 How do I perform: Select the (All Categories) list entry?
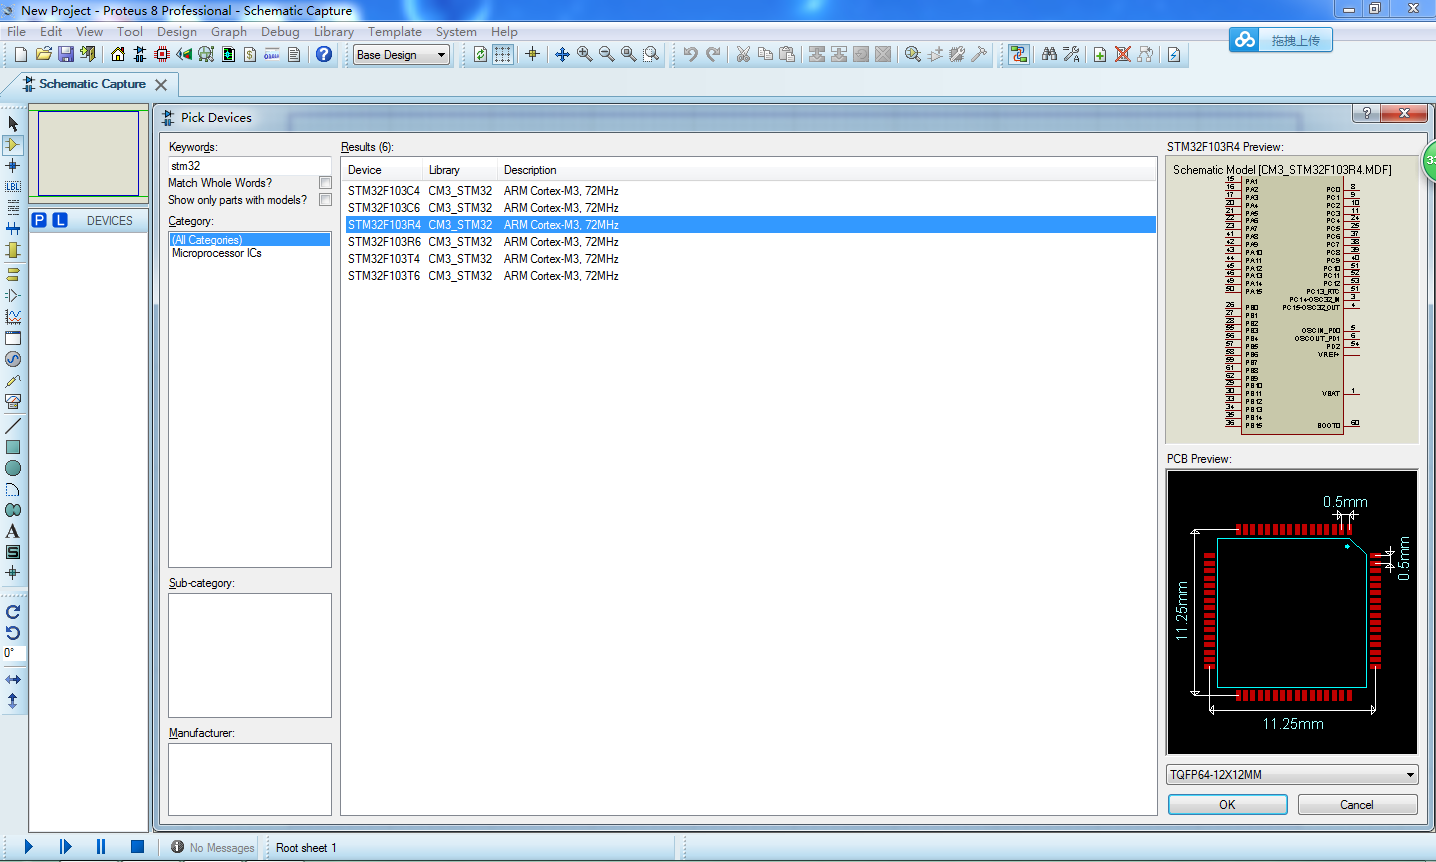click(250, 240)
